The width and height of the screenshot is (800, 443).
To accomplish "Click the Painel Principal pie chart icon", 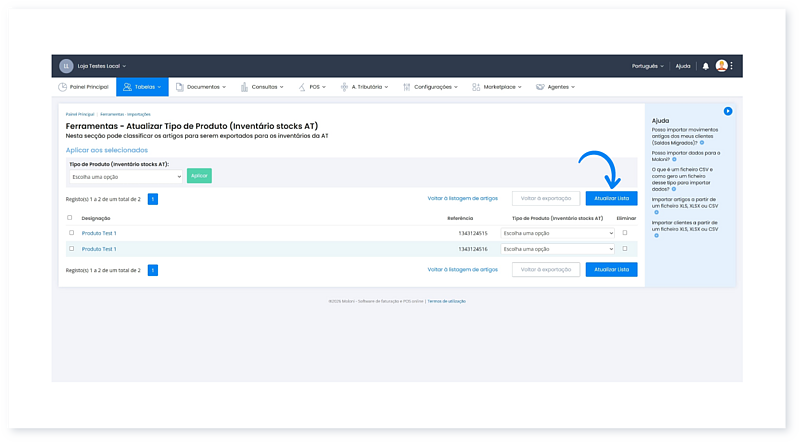I will 62,87.
